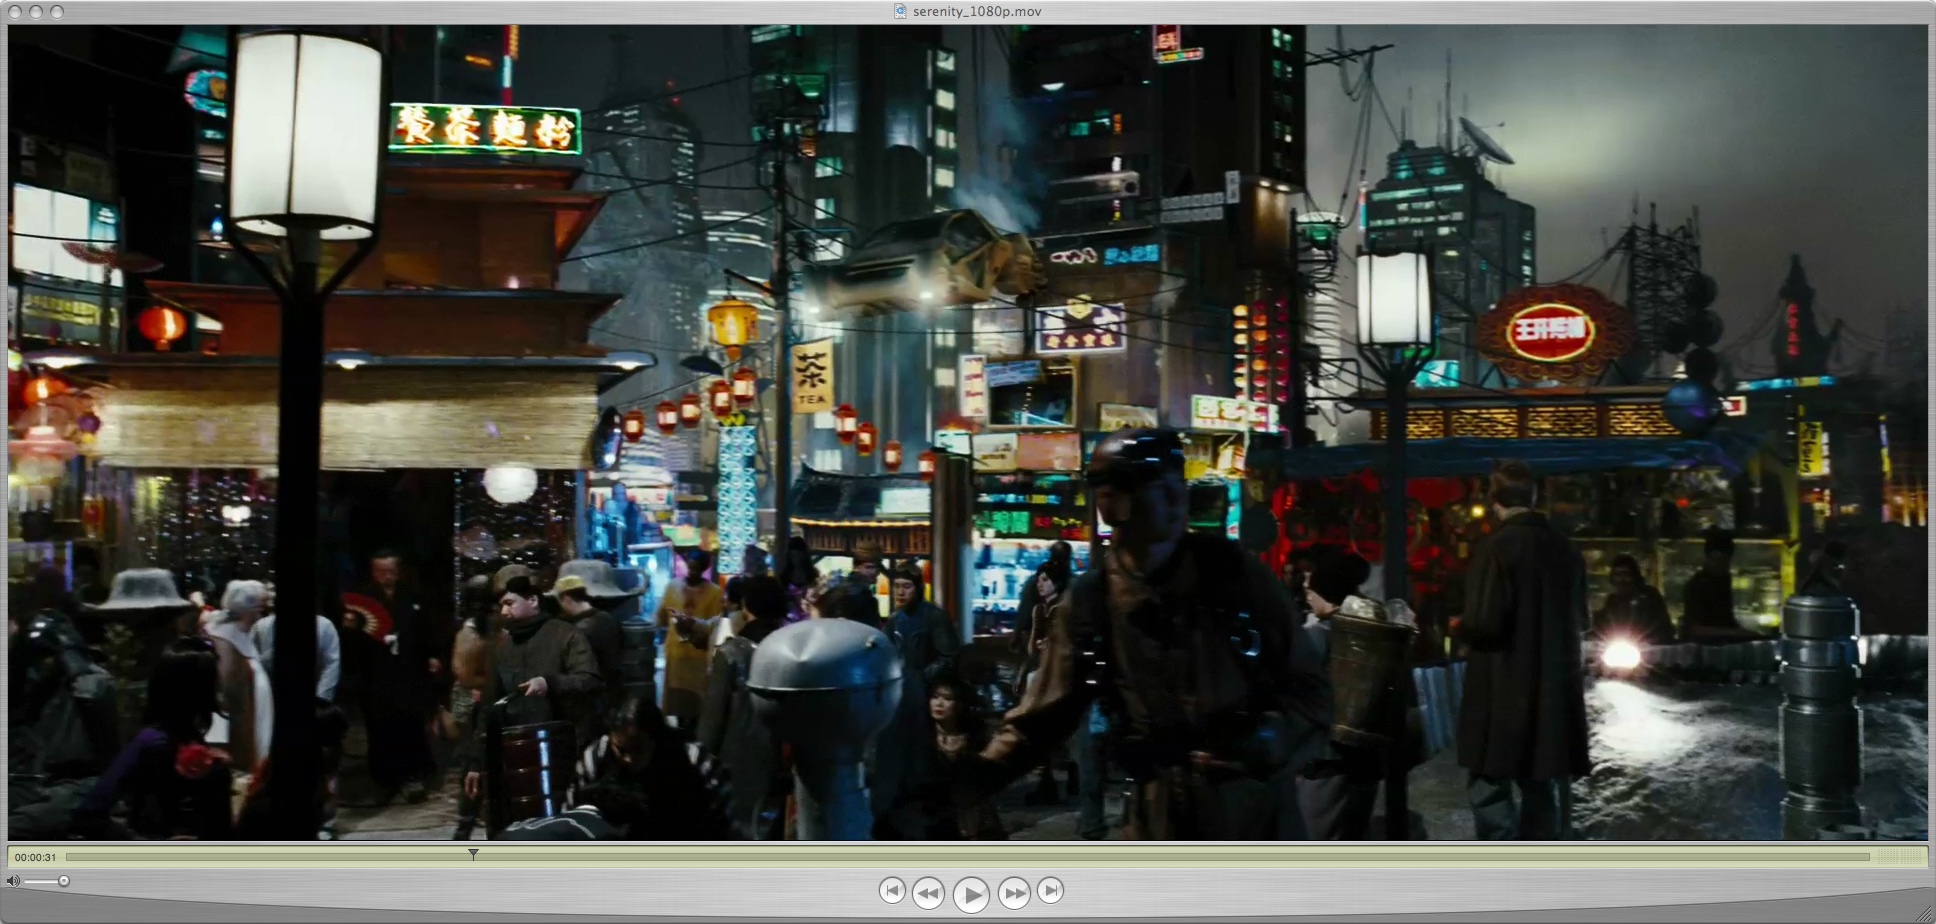Zoom the QuickTime window
Screen dimensions: 1936x924
pyautogui.click(x=57, y=11)
